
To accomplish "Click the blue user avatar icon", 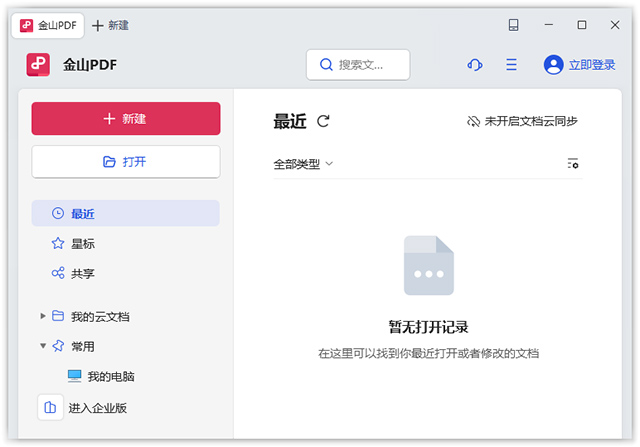I will point(553,64).
